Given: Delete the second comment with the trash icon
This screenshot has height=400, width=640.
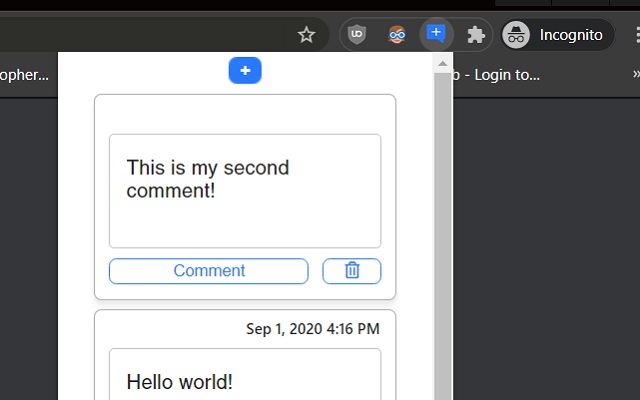Looking at the screenshot, I should [x=352, y=271].
